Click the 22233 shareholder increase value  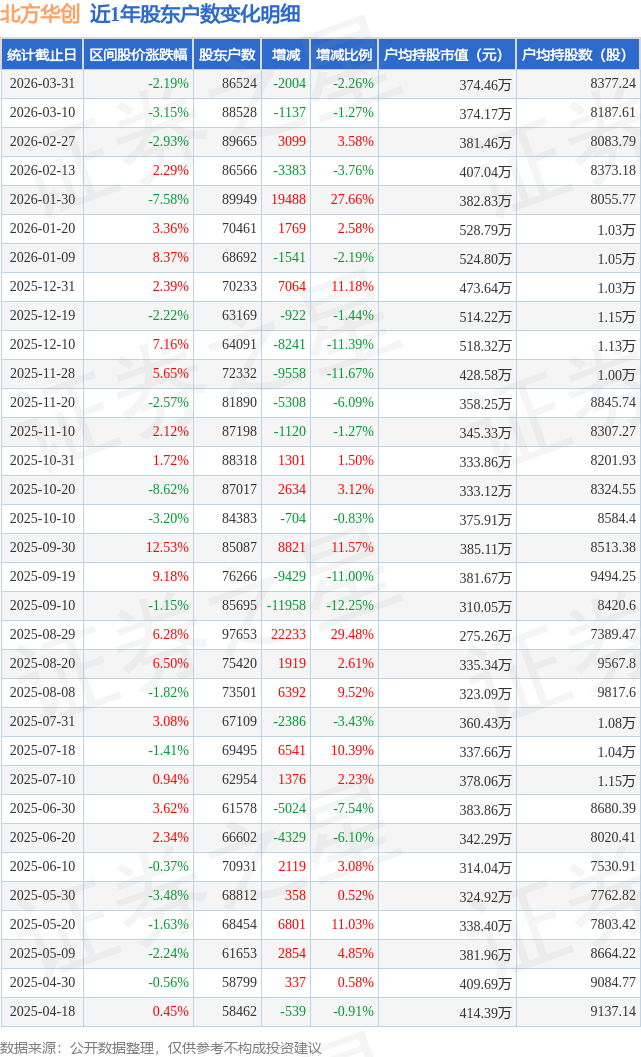288,635
